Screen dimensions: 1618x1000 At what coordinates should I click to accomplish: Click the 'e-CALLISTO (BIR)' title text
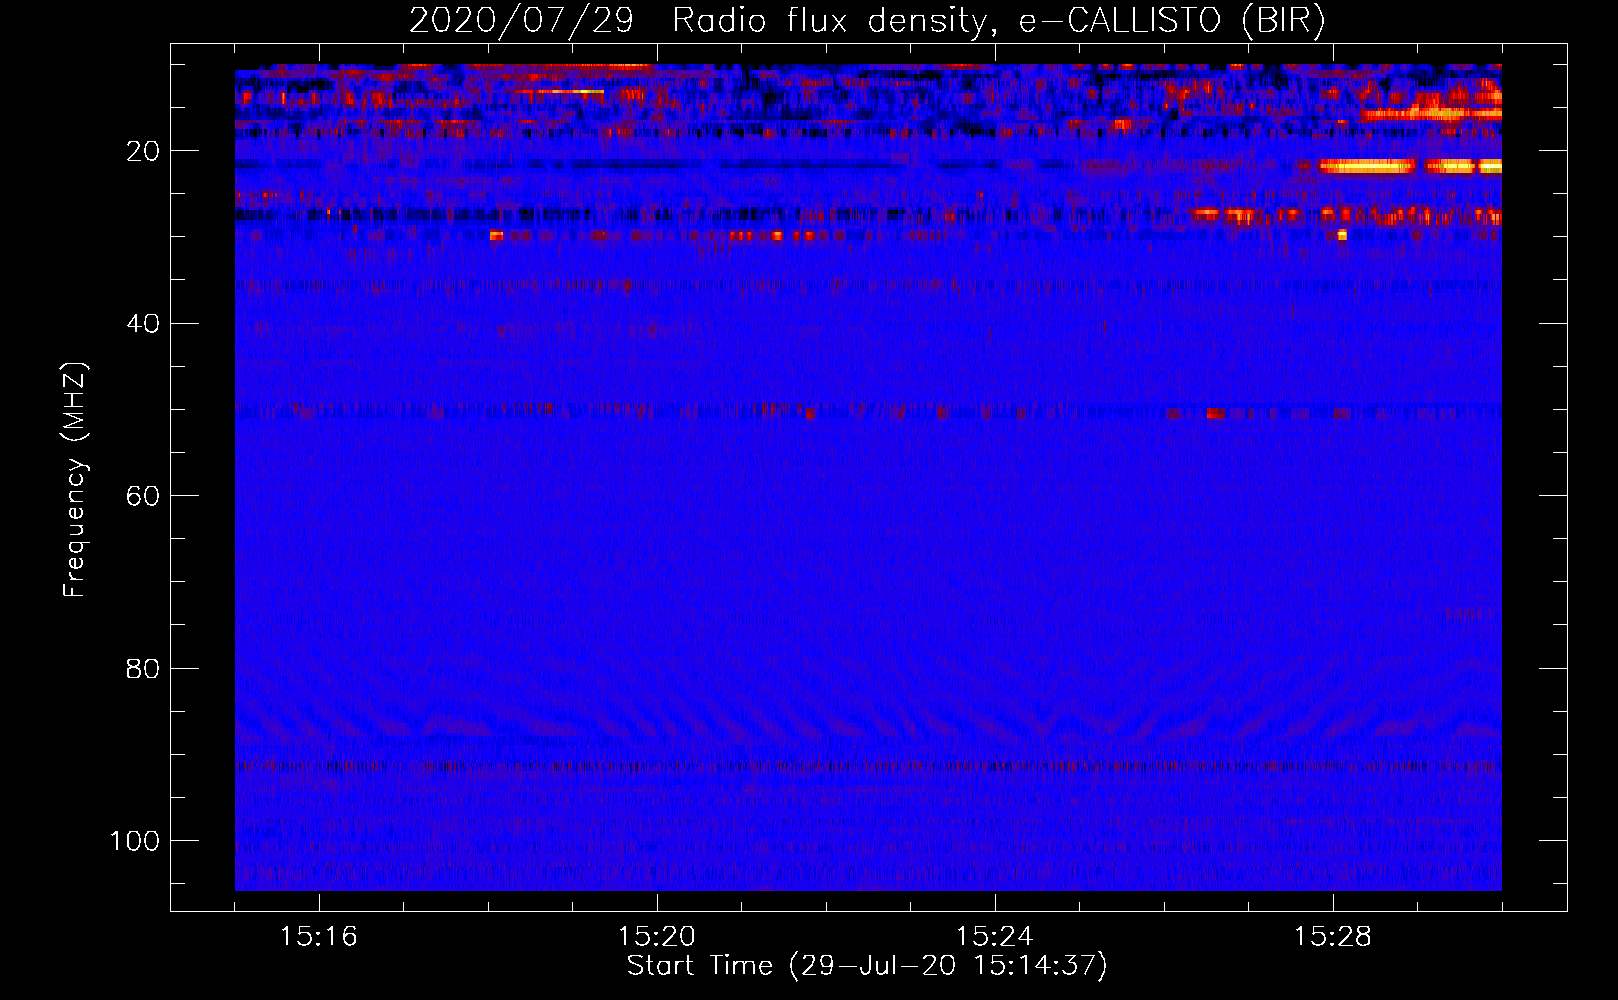(1172, 21)
